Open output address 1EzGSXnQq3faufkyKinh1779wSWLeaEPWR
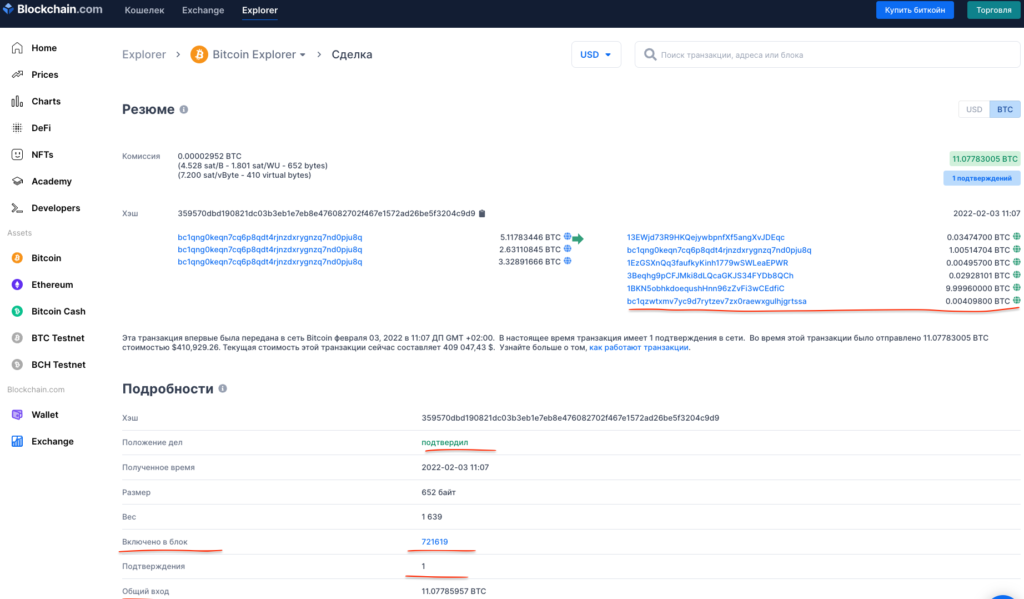 pos(707,263)
